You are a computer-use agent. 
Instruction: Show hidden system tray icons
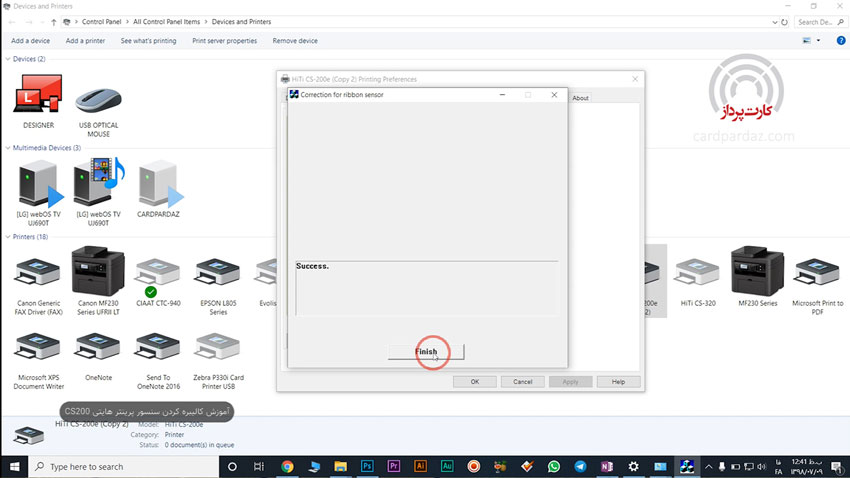tap(709, 467)
